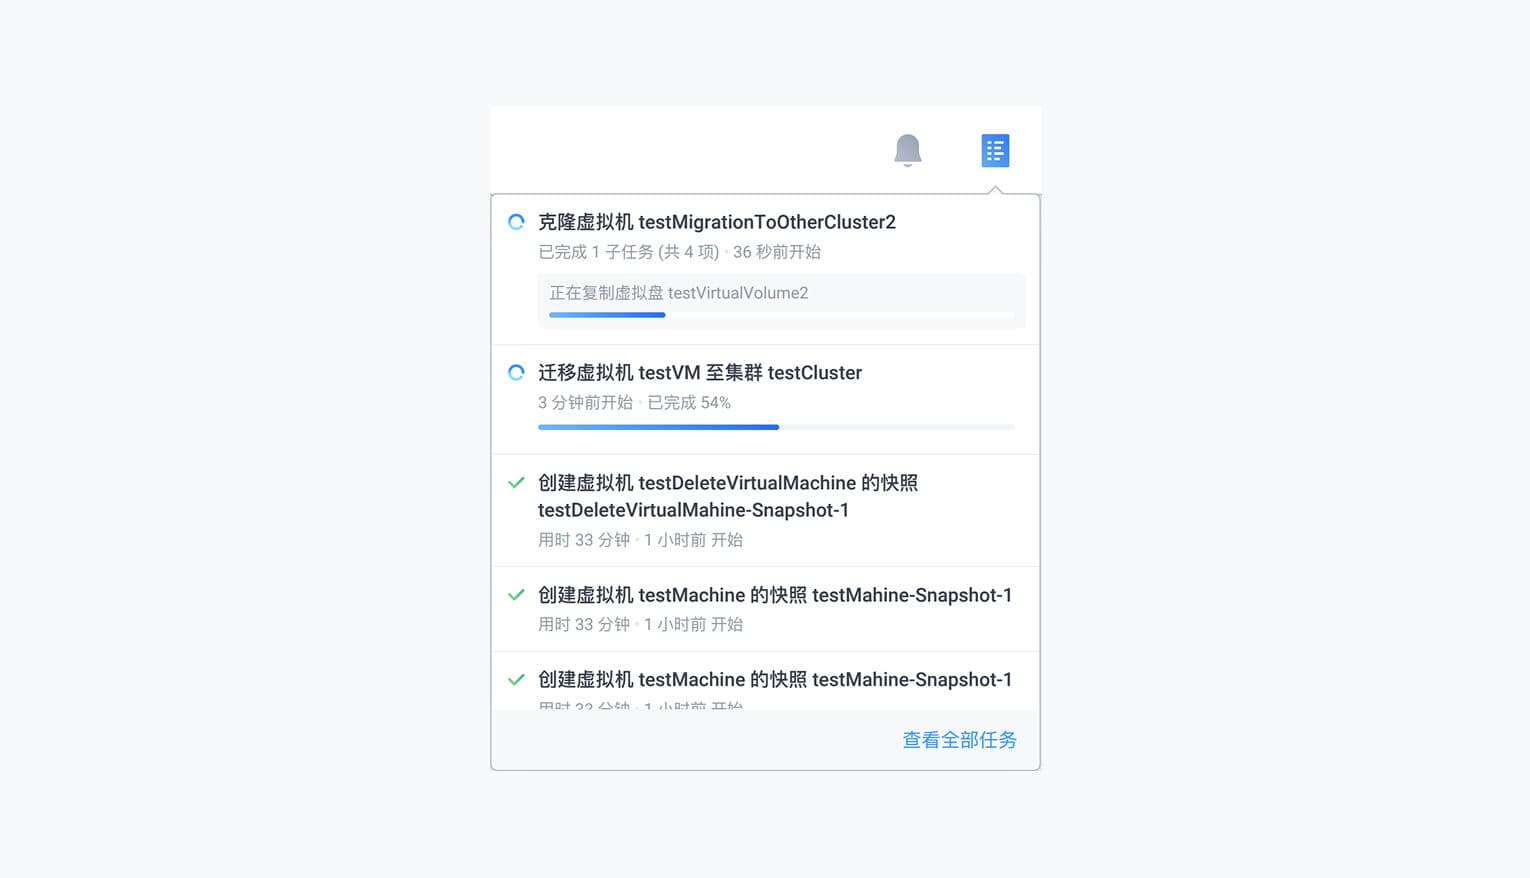The image size is (1530, 878).
Task: Click spinner icon beside clone VM task
Action: (516, 222)
